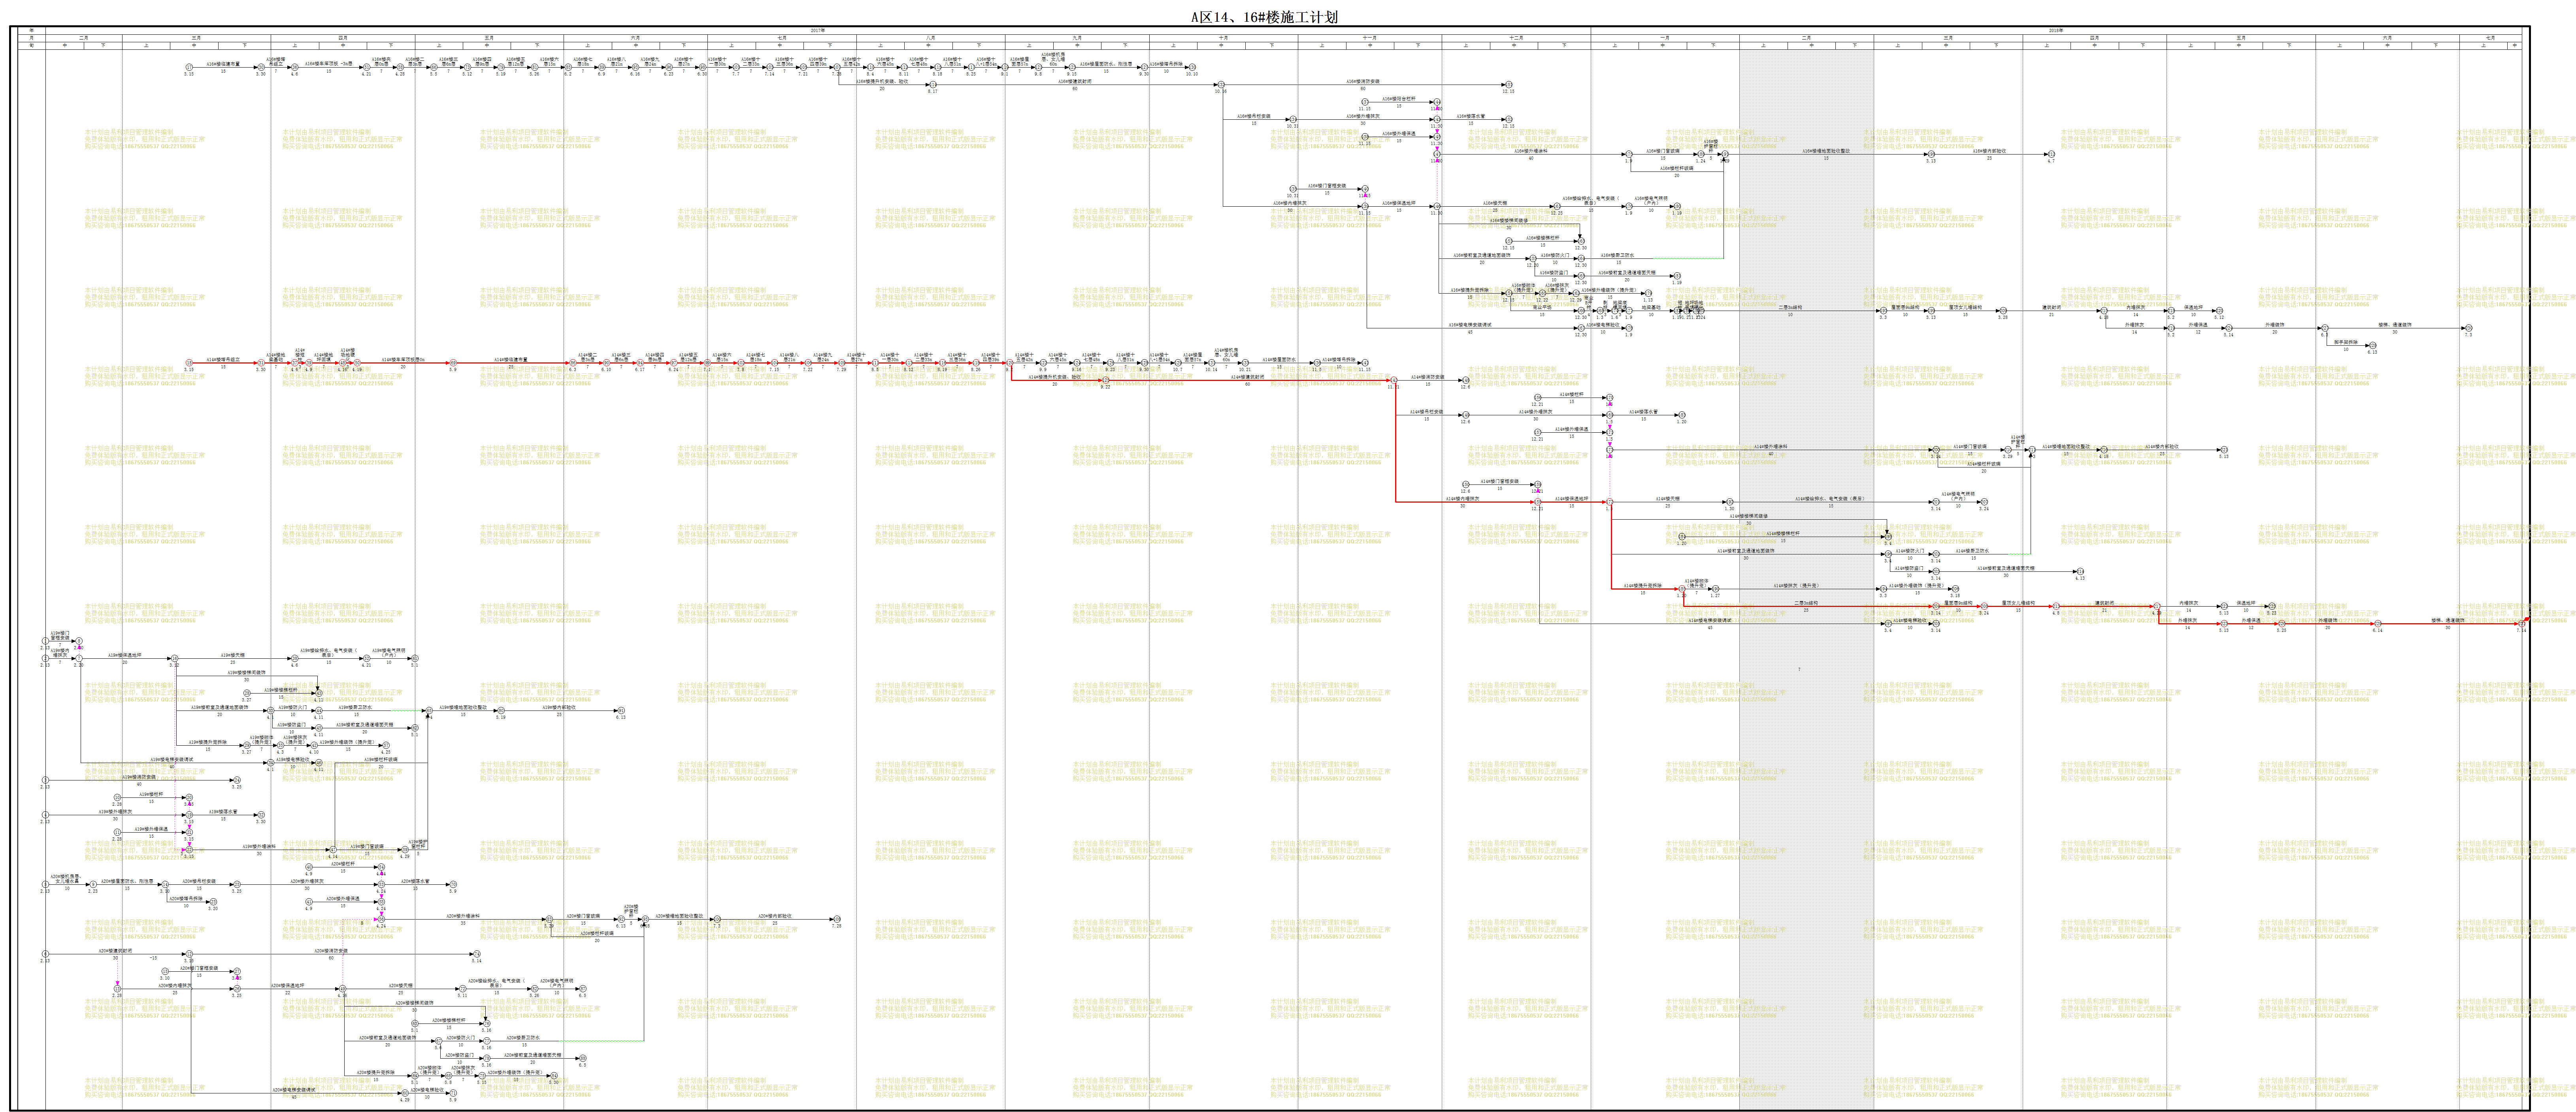This screenshot has height=1112, width=2576.
Task: Click activity label A19#楼落水管
Action: [x=223, y=812]
